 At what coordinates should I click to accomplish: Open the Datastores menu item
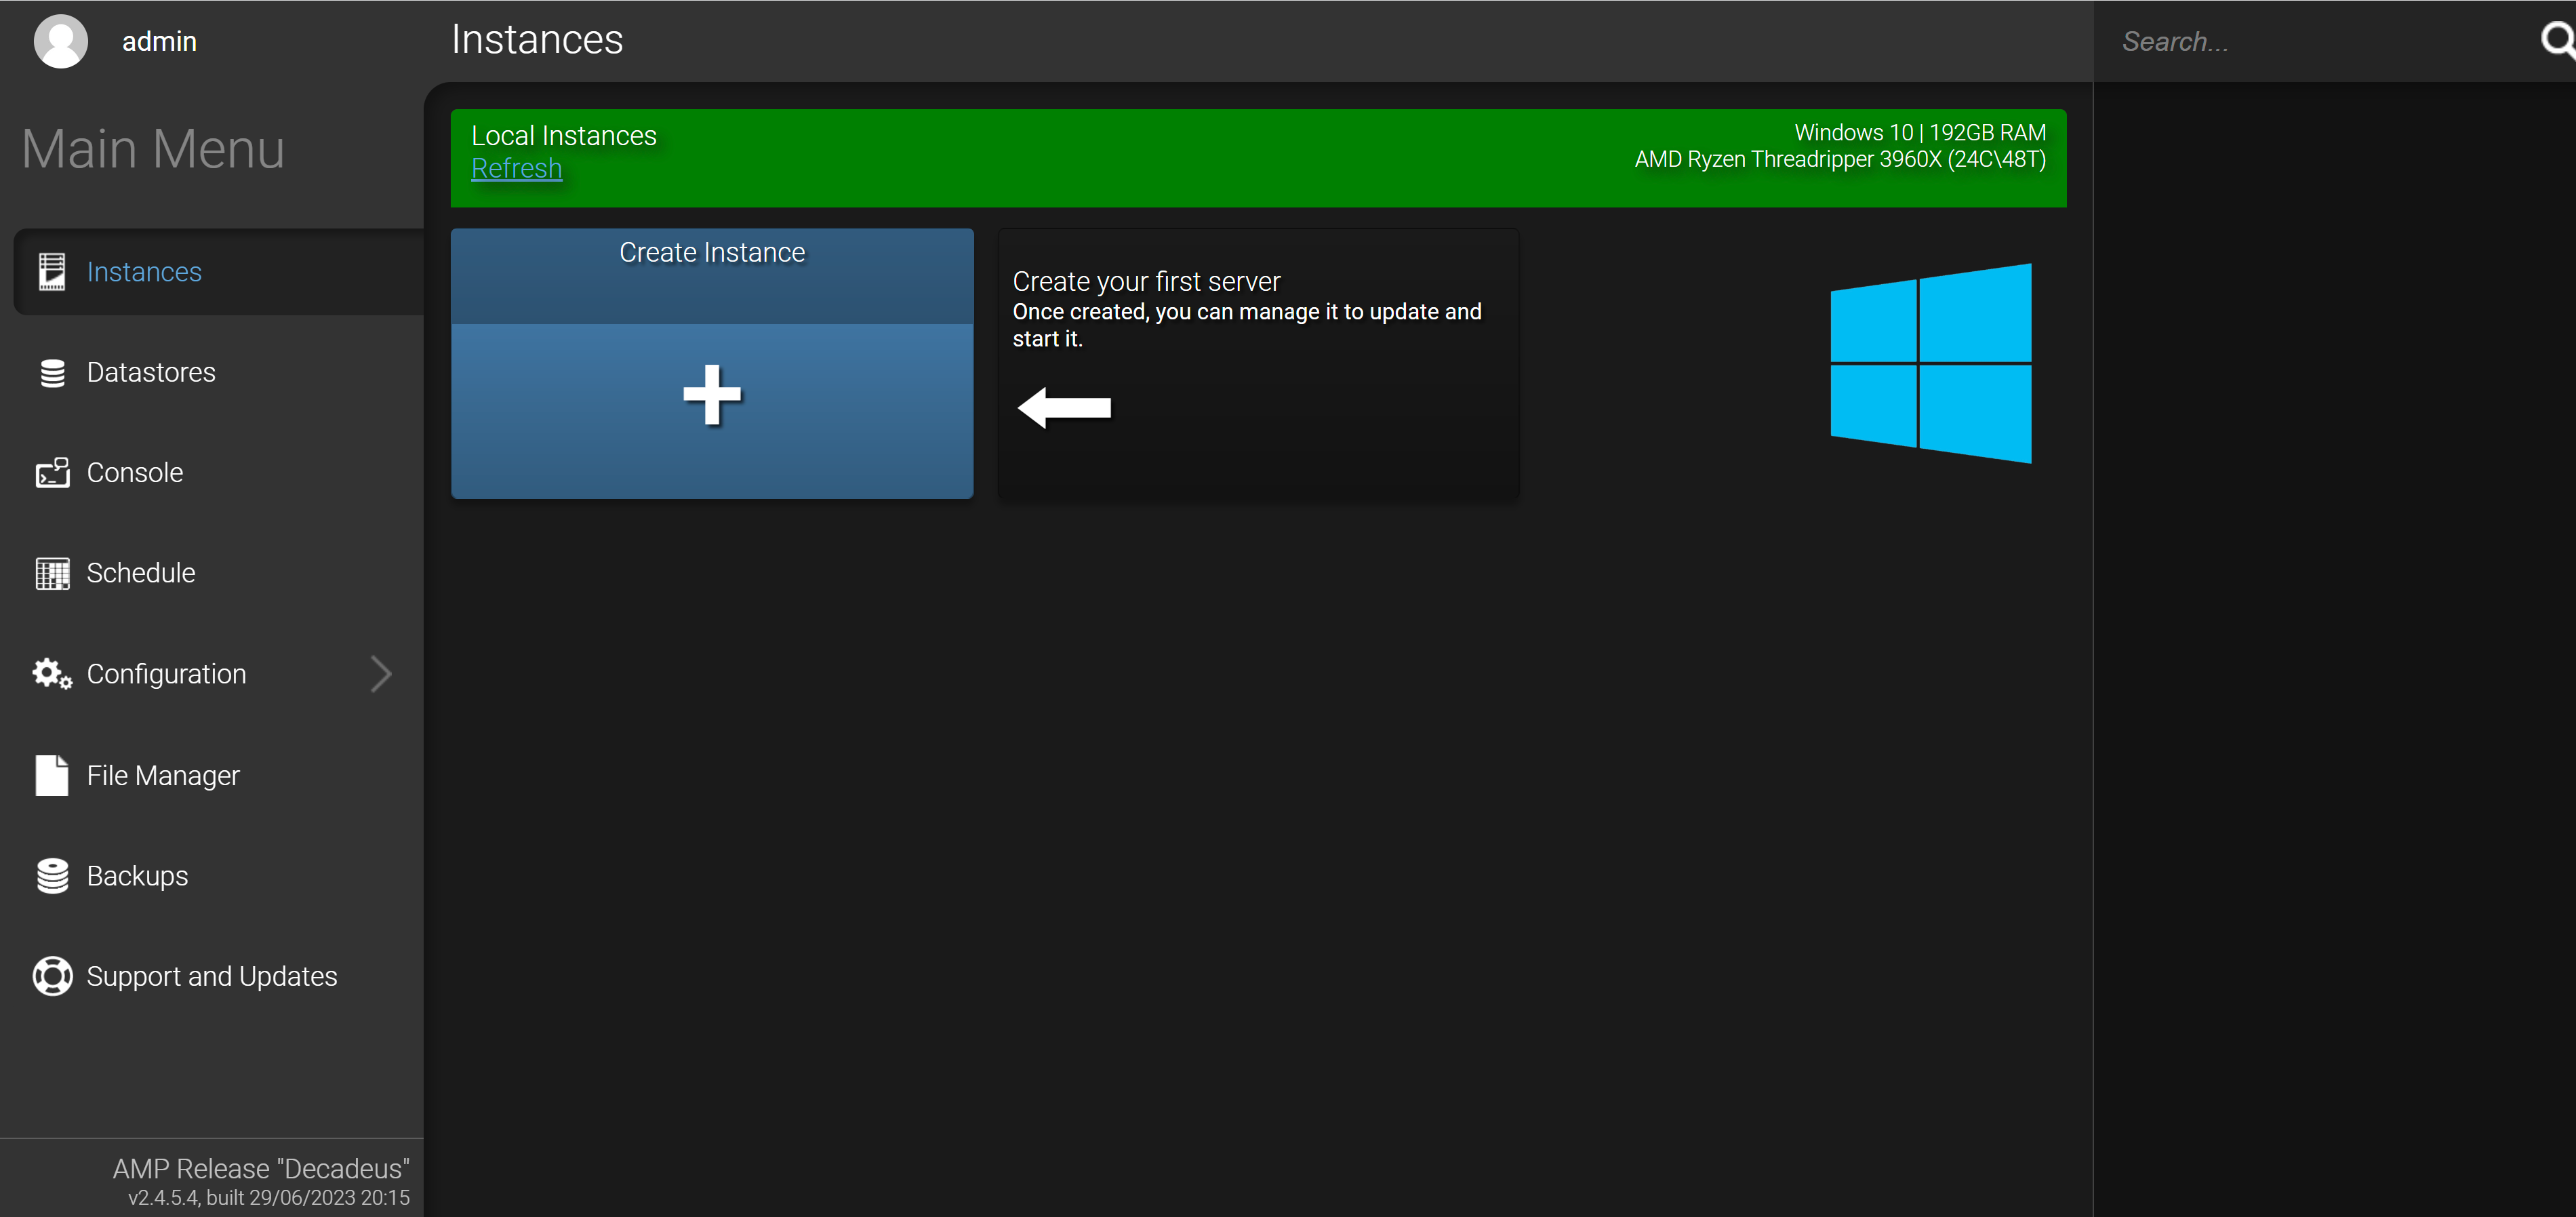pos(151,373)
